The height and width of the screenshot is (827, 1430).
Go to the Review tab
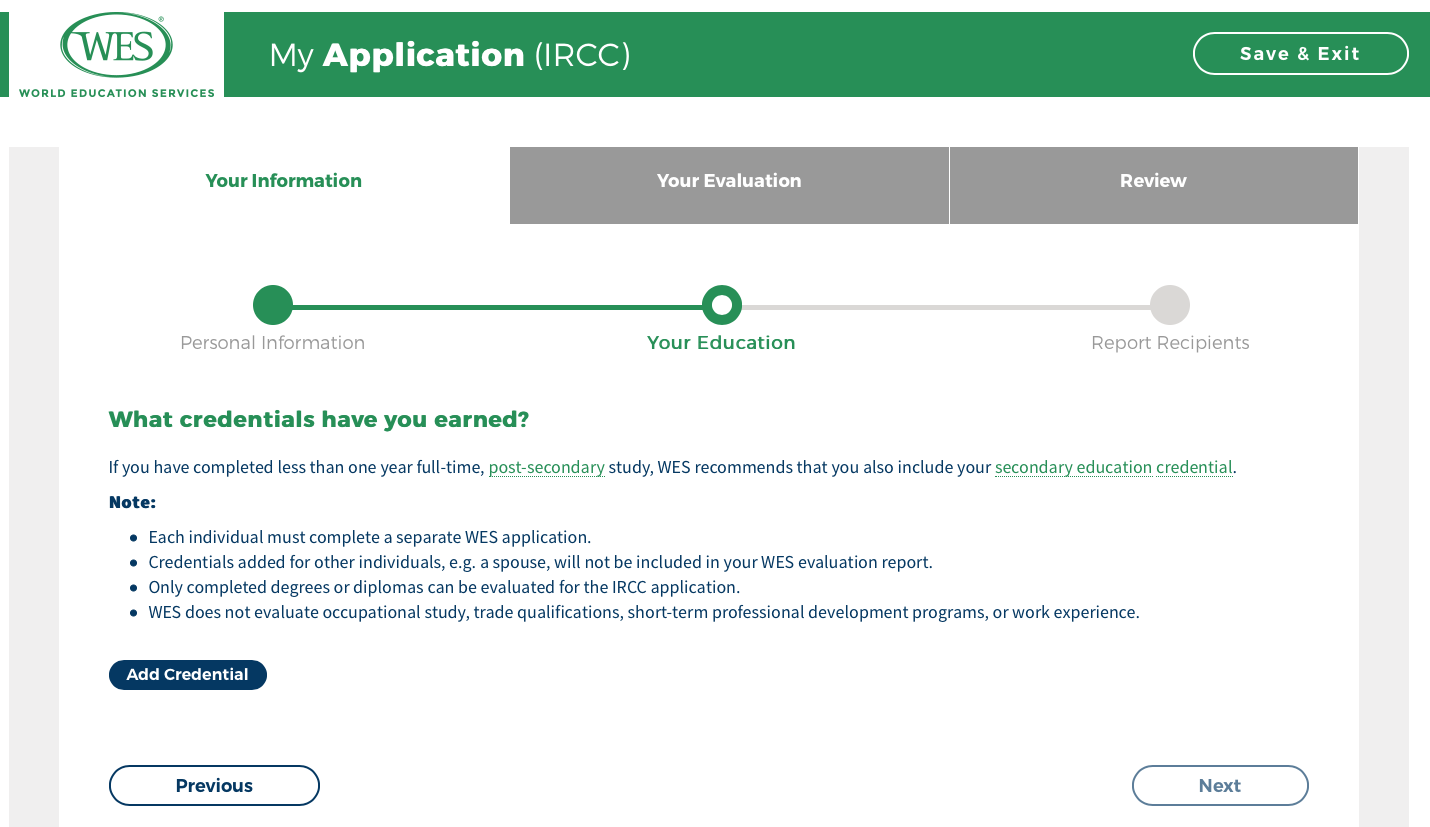pos(1152,181)
